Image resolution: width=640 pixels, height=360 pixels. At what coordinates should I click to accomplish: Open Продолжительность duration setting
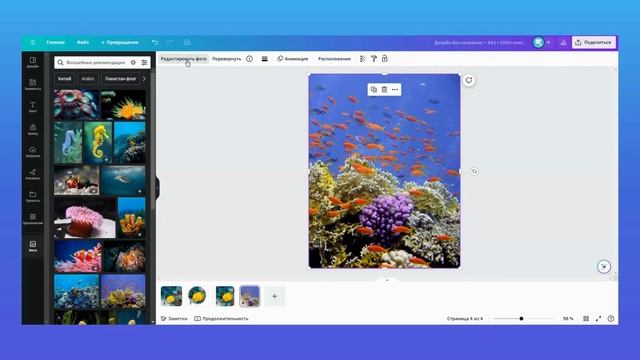click(221, 318)
